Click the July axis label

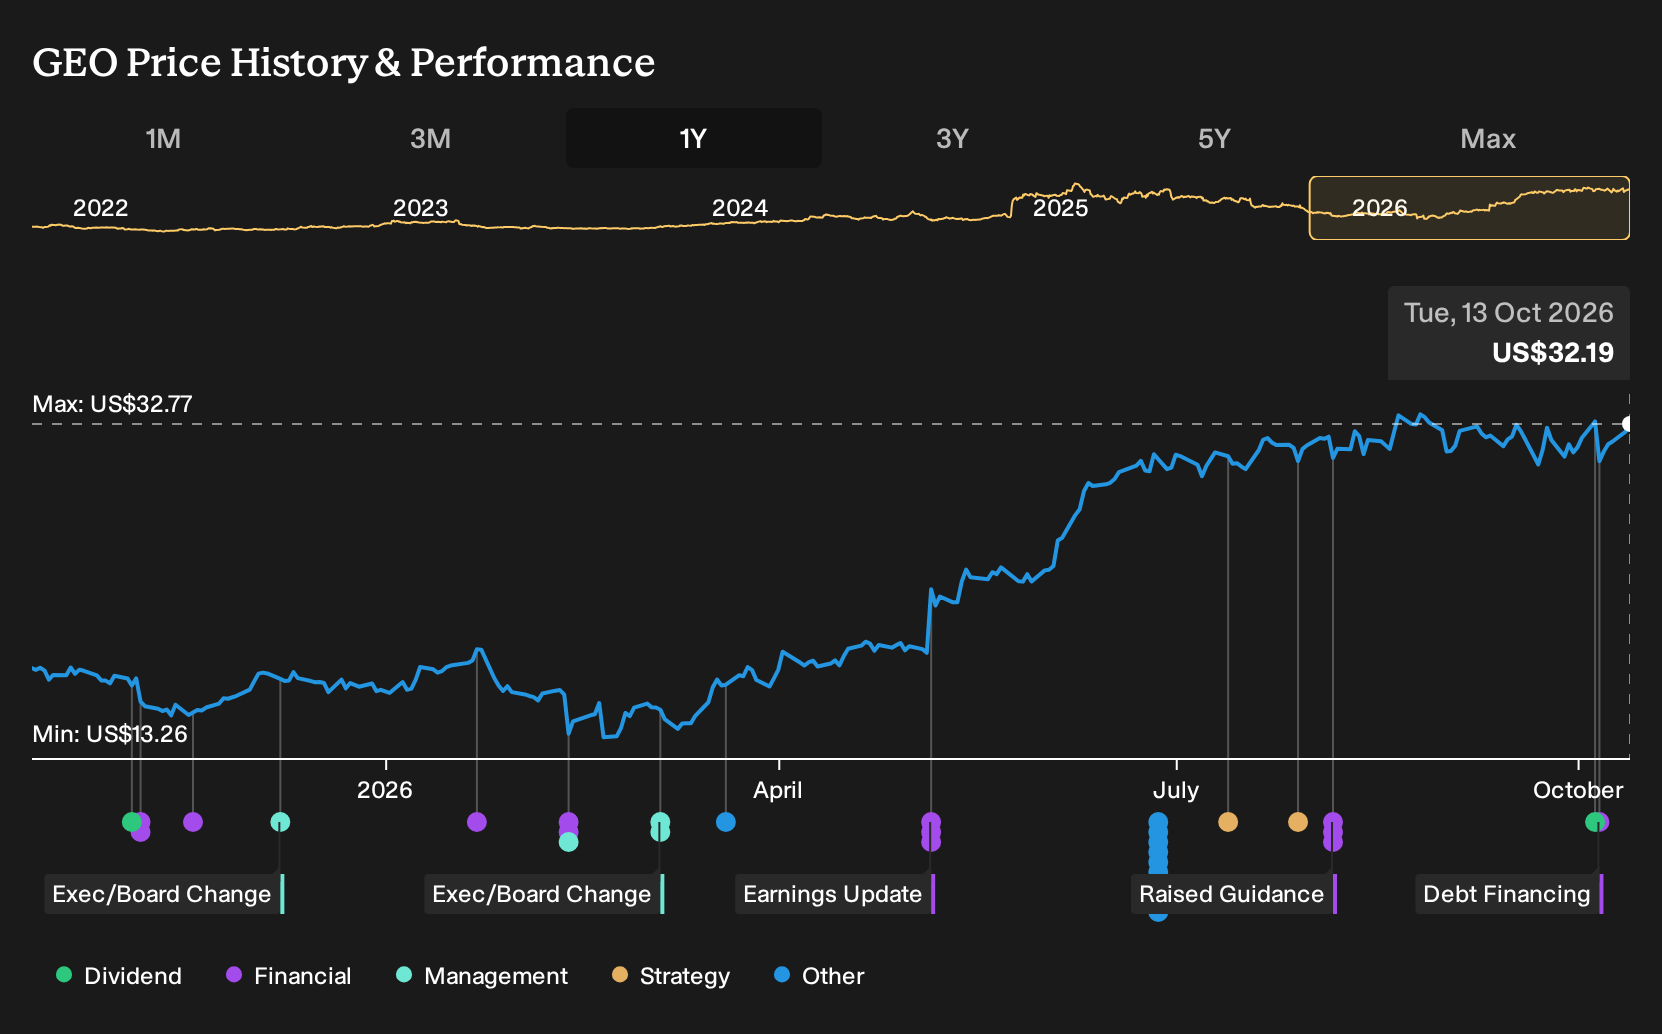[x=1175, y=790]
